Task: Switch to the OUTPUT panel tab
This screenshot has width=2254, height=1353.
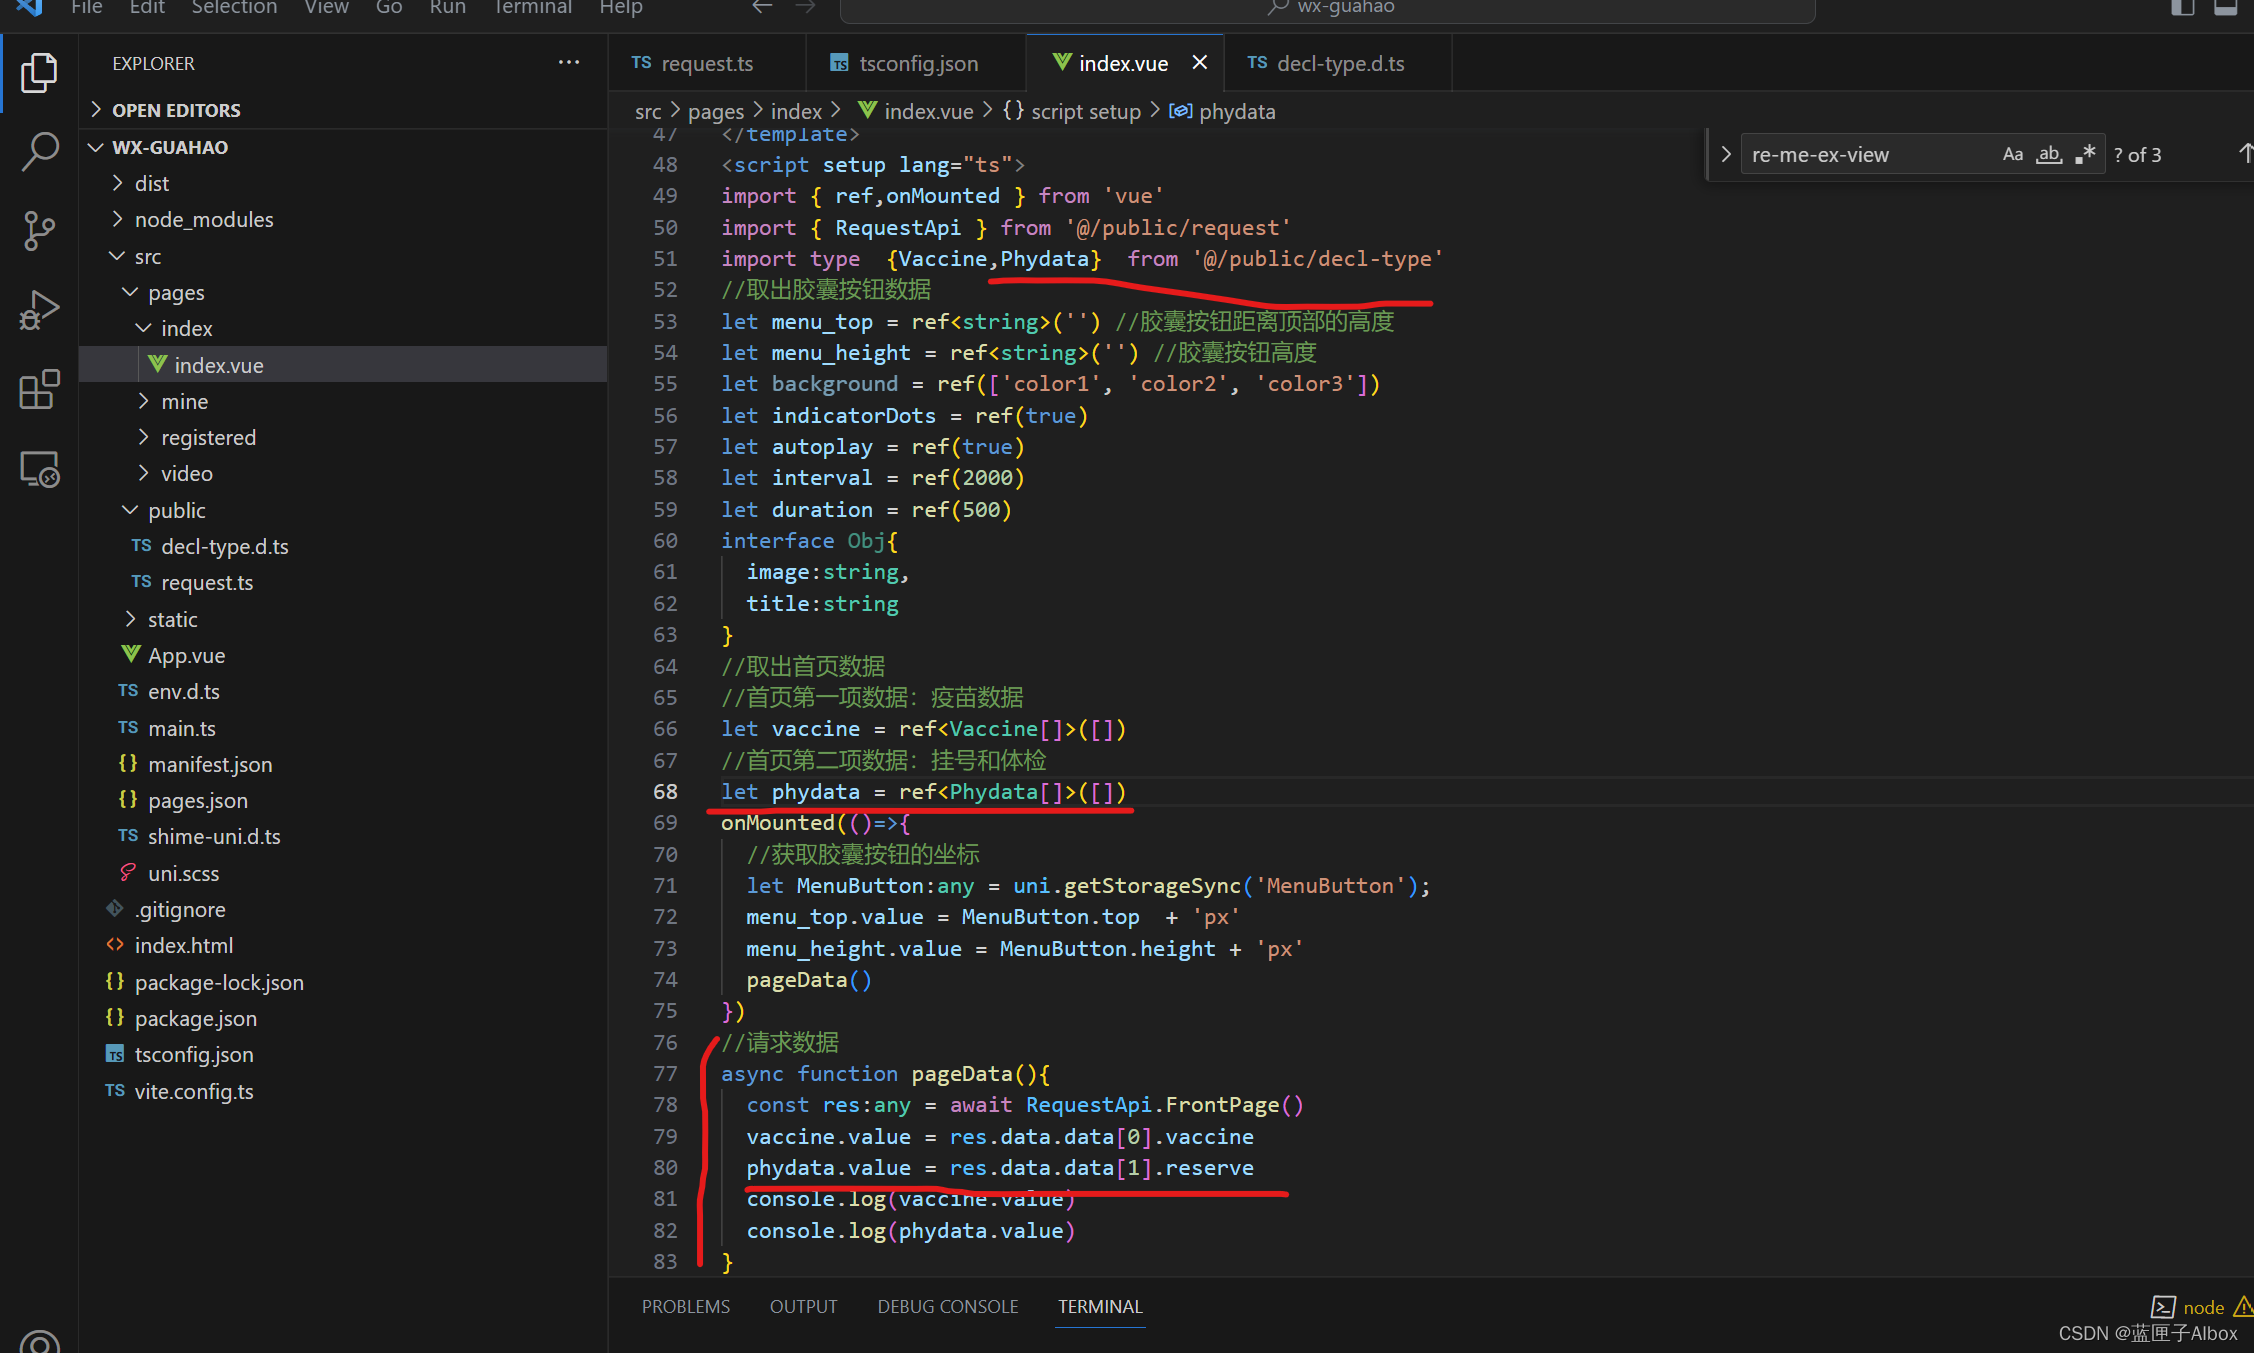Action: [803, 1306]
